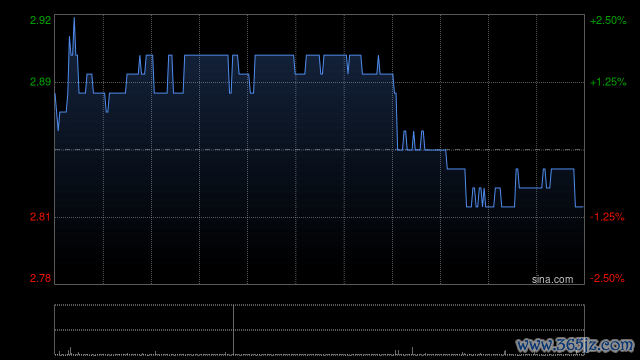Click the +2.50% percentage label

(608, 20)
